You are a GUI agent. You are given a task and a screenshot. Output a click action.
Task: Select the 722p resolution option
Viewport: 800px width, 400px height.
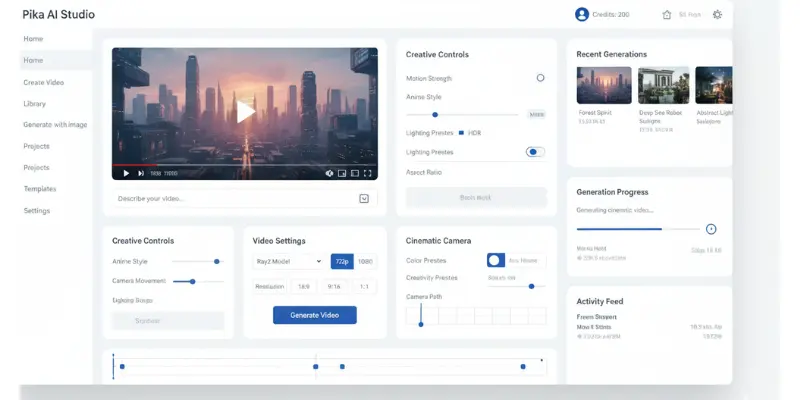pyautogui.click(x=342, y=261)
